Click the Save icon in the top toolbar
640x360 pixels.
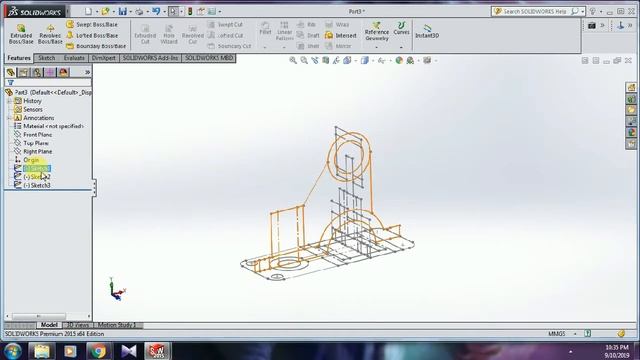122,11
